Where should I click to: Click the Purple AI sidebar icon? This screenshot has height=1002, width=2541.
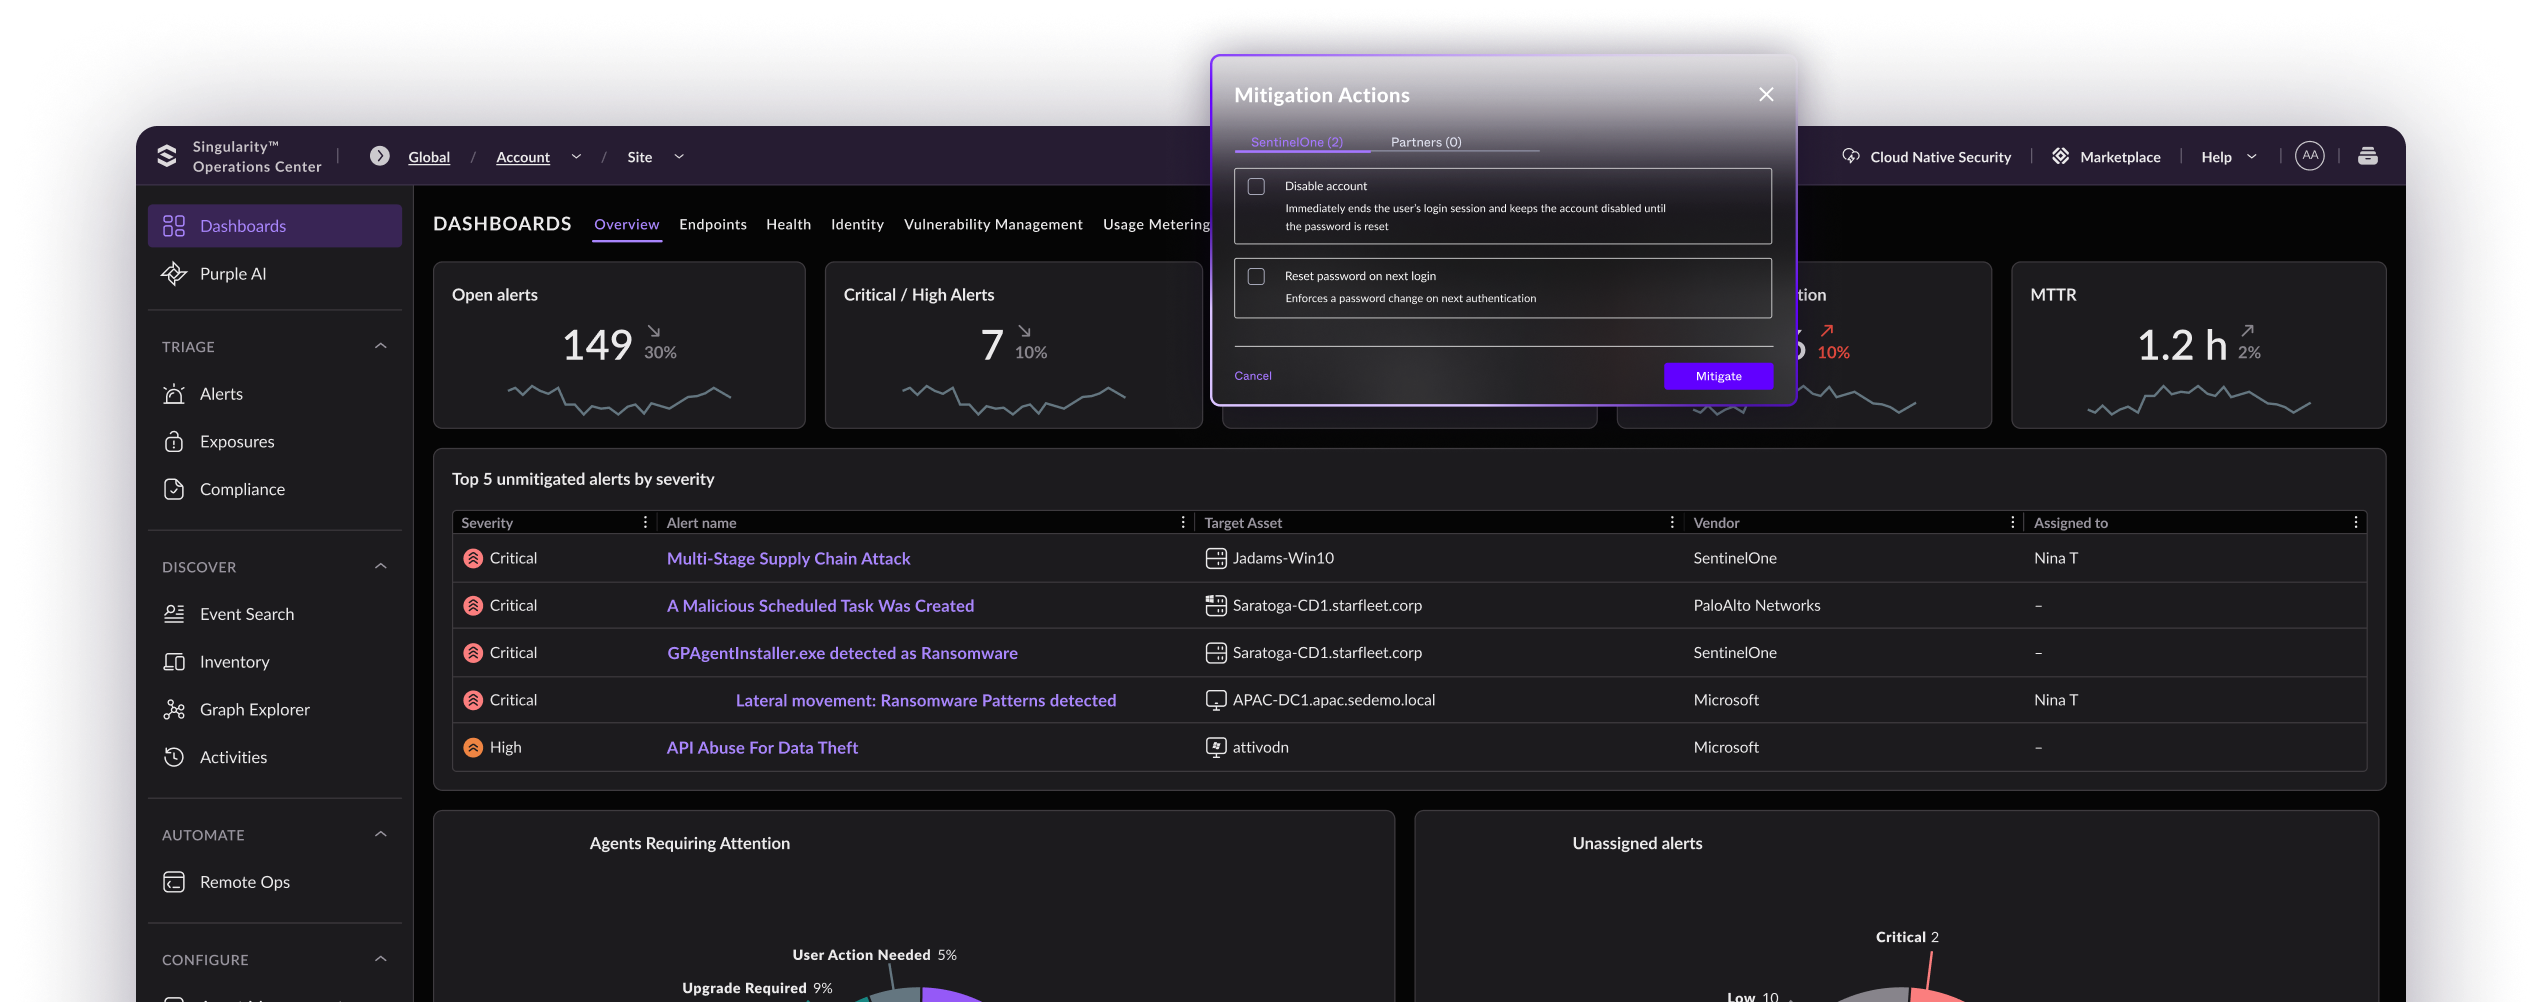[x=174, y=274]
